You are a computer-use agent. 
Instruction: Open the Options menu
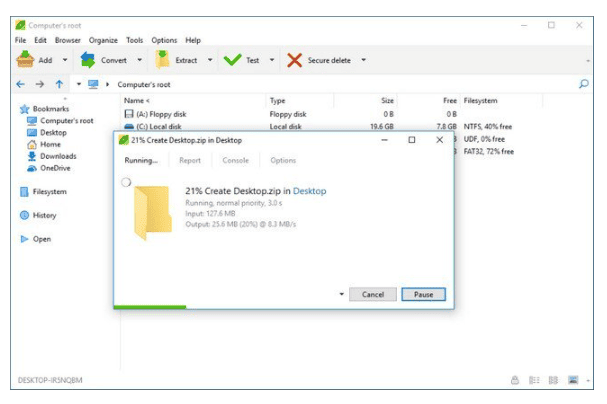tap(164, 40)
